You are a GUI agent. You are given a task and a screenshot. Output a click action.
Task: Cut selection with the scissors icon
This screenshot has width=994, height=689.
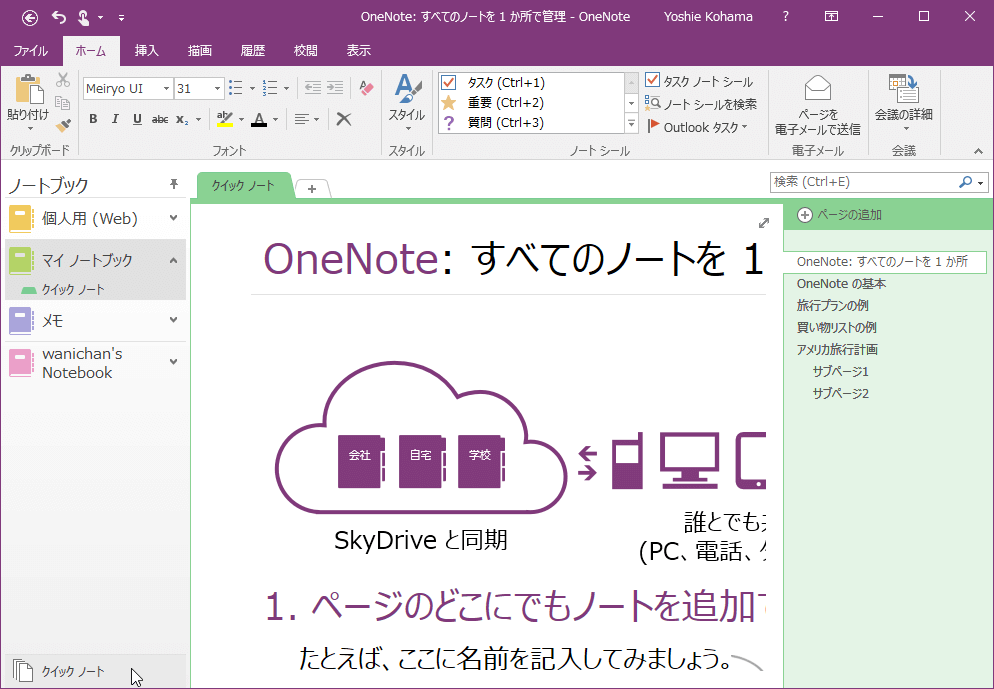tap(63, 80)
